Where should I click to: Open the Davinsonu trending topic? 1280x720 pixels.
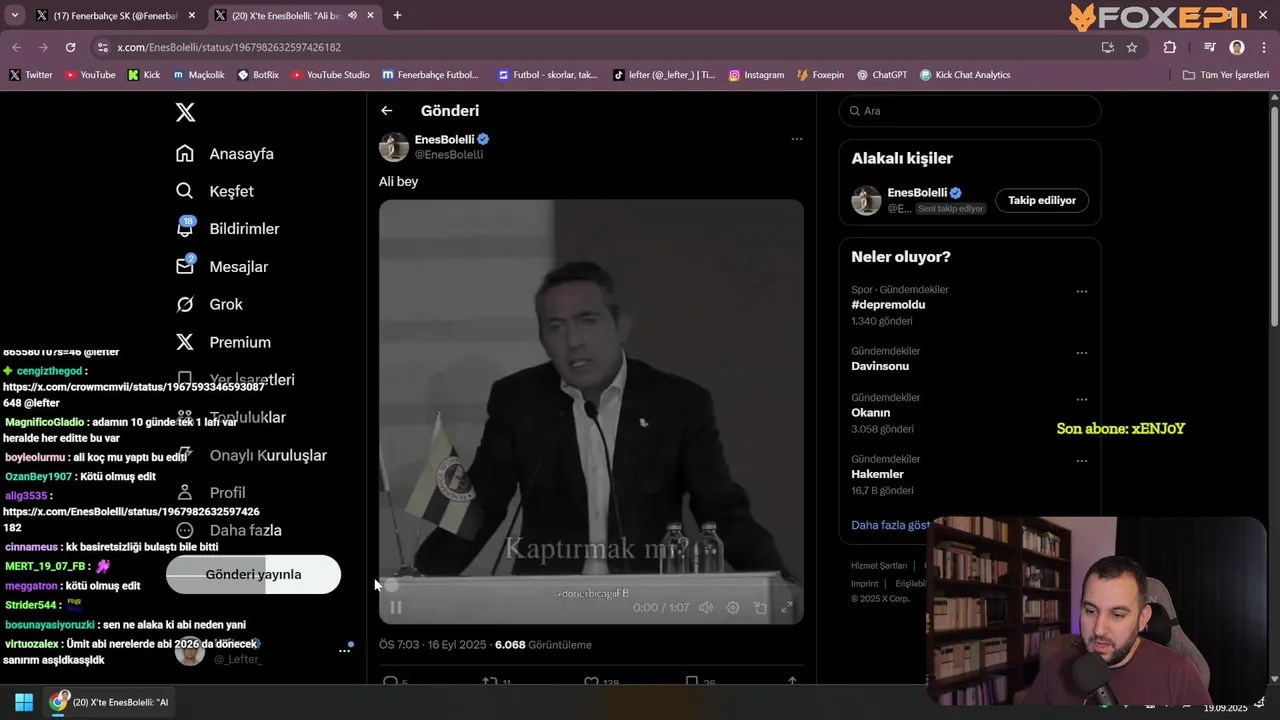(880, 366)
